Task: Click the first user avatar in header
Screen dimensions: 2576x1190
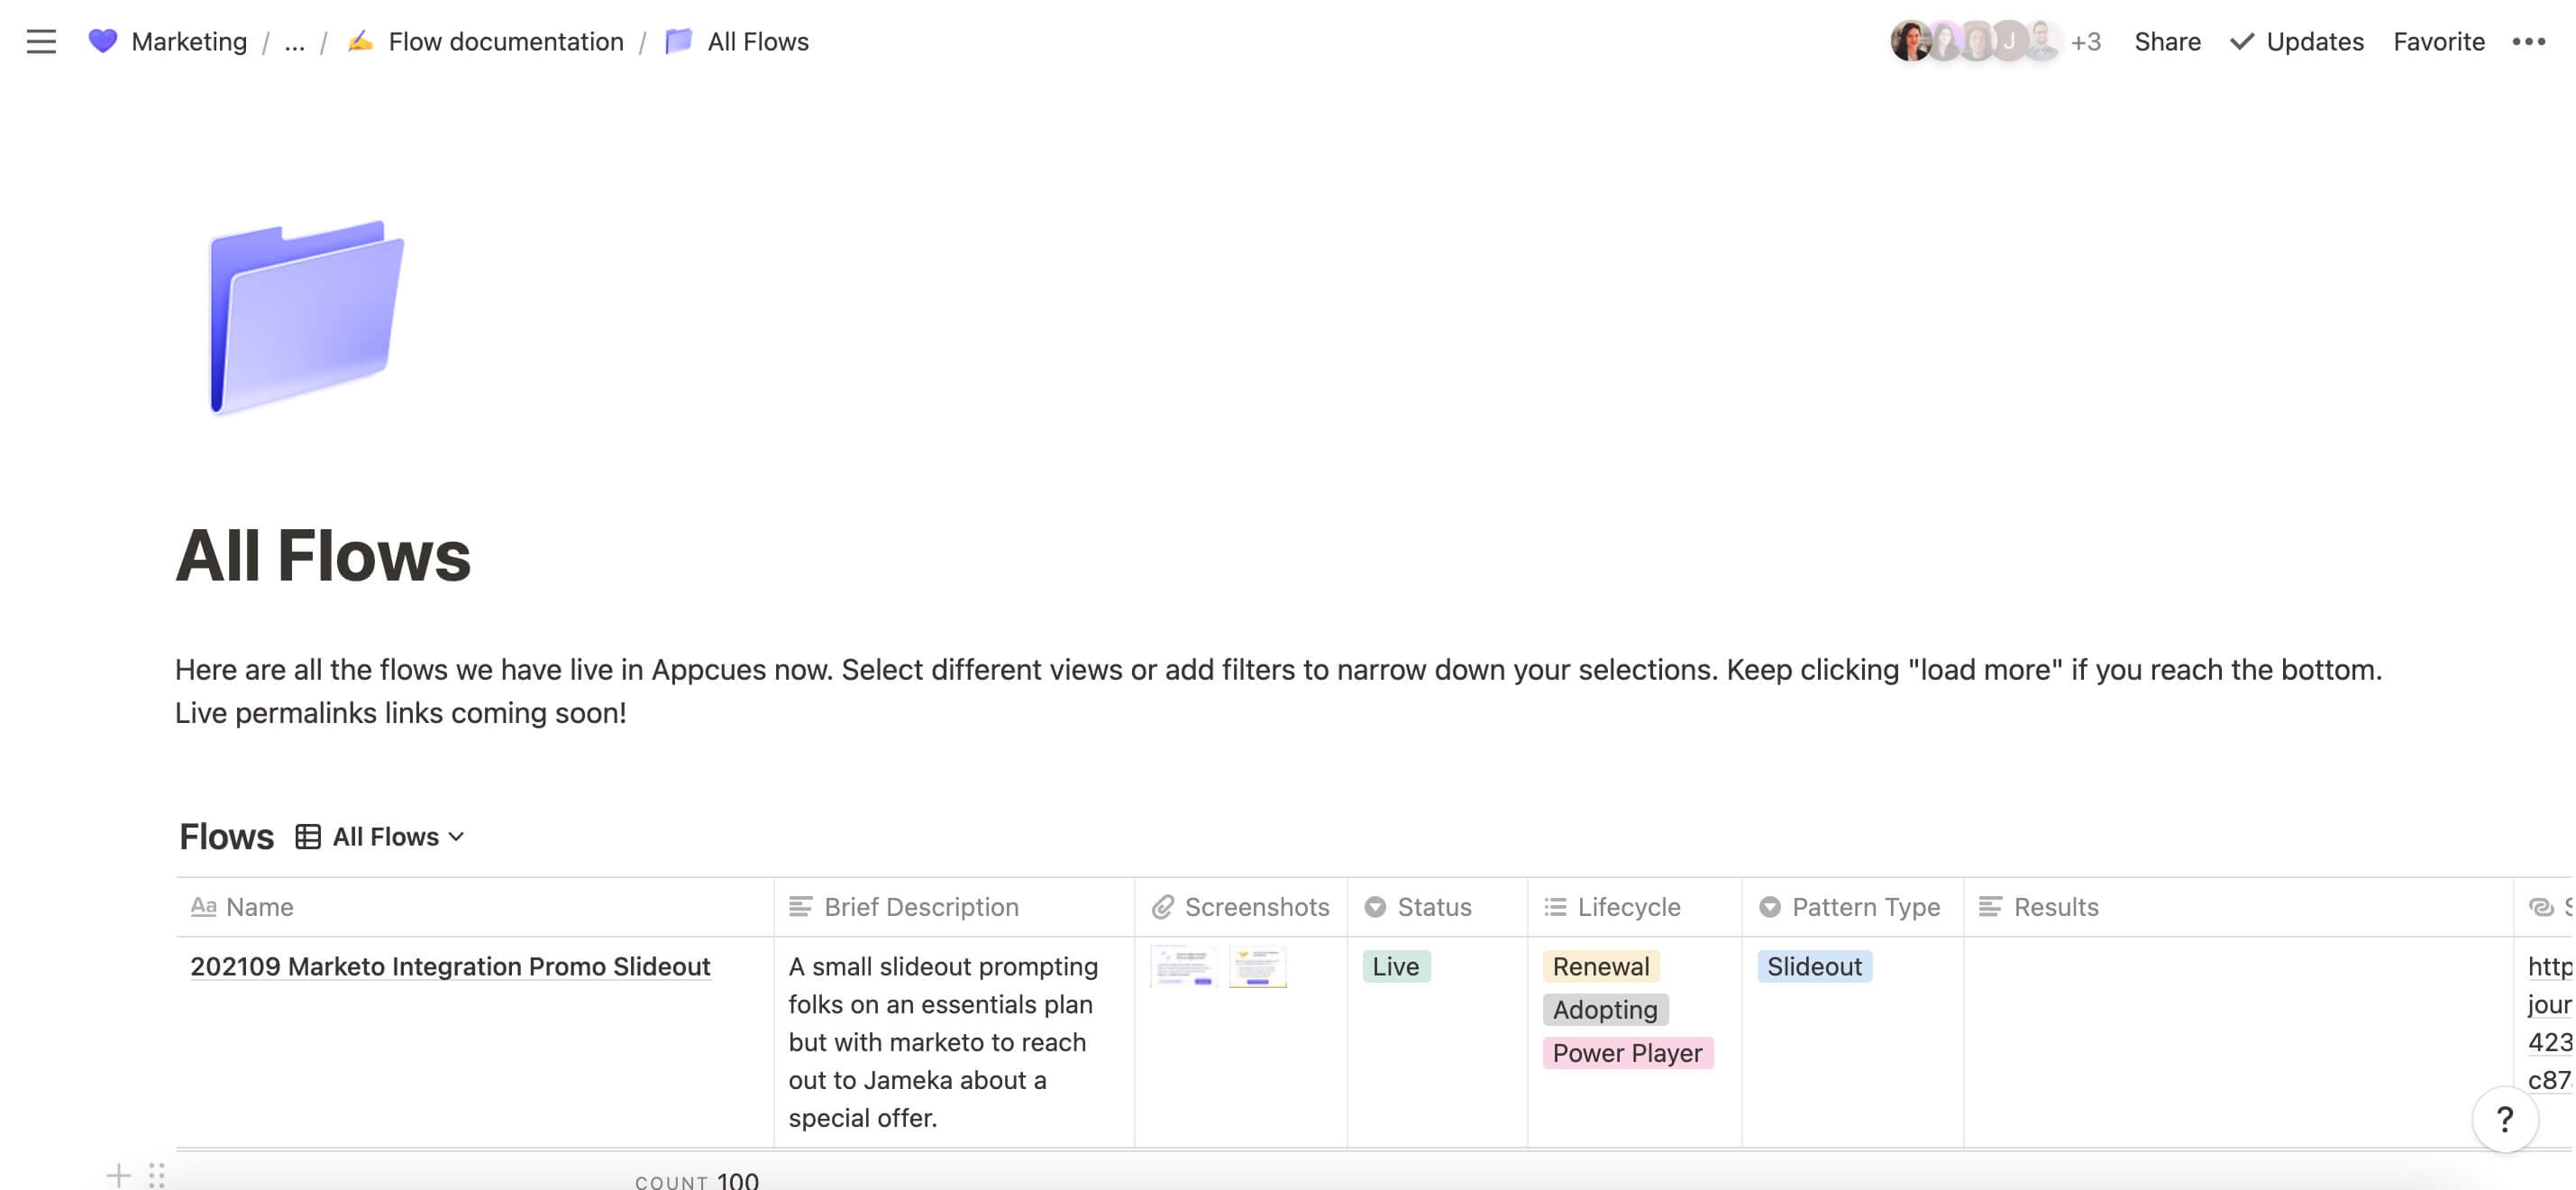Action: 1910,41
